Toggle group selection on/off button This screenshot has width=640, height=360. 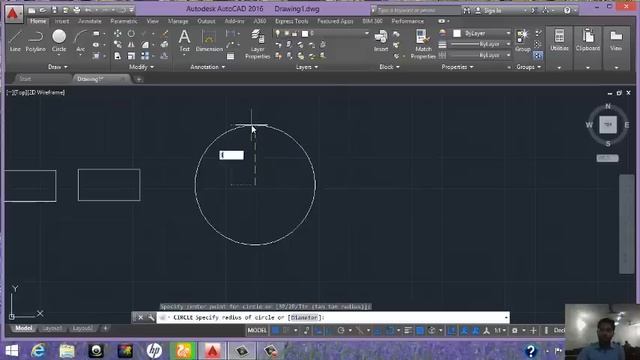538,56
